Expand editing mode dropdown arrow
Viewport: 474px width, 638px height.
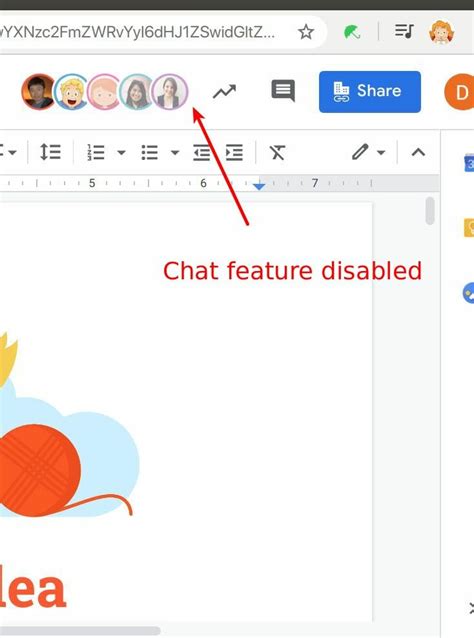click(x=381, y=153)
